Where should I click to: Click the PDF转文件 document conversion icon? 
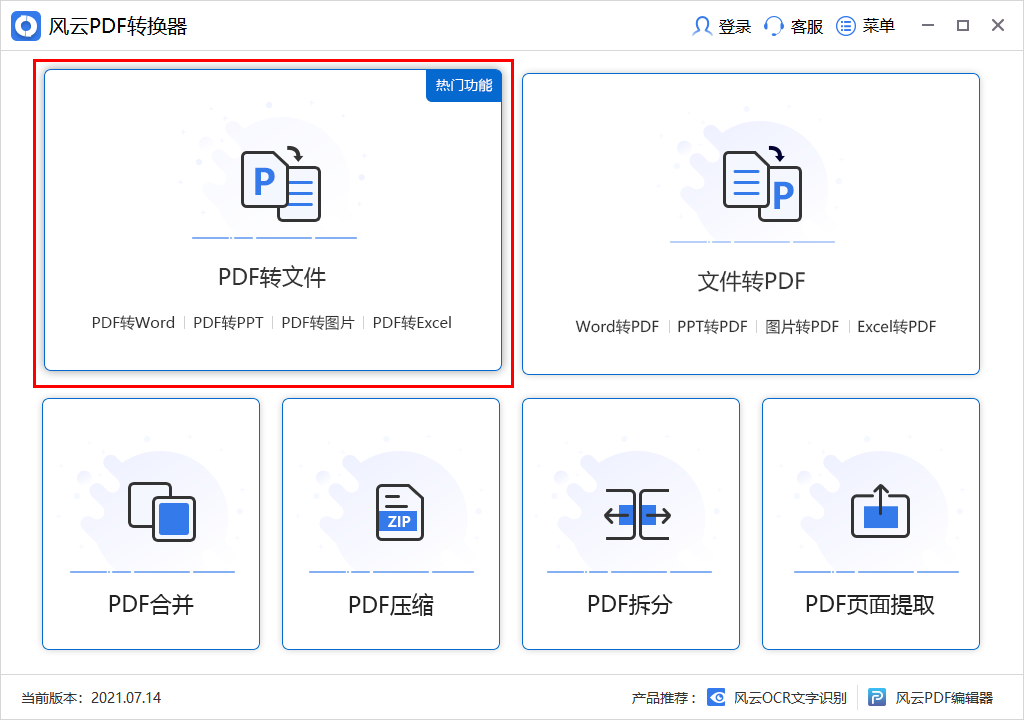[281, 186]
